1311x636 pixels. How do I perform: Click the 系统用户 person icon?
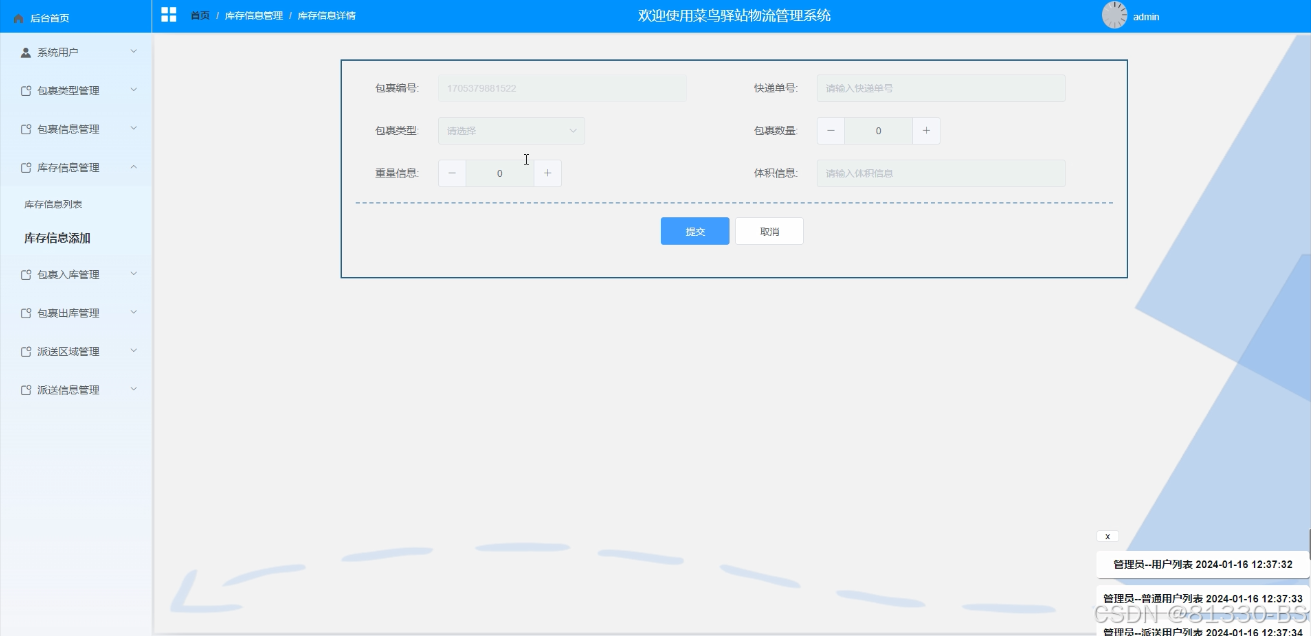pos(26,52)
